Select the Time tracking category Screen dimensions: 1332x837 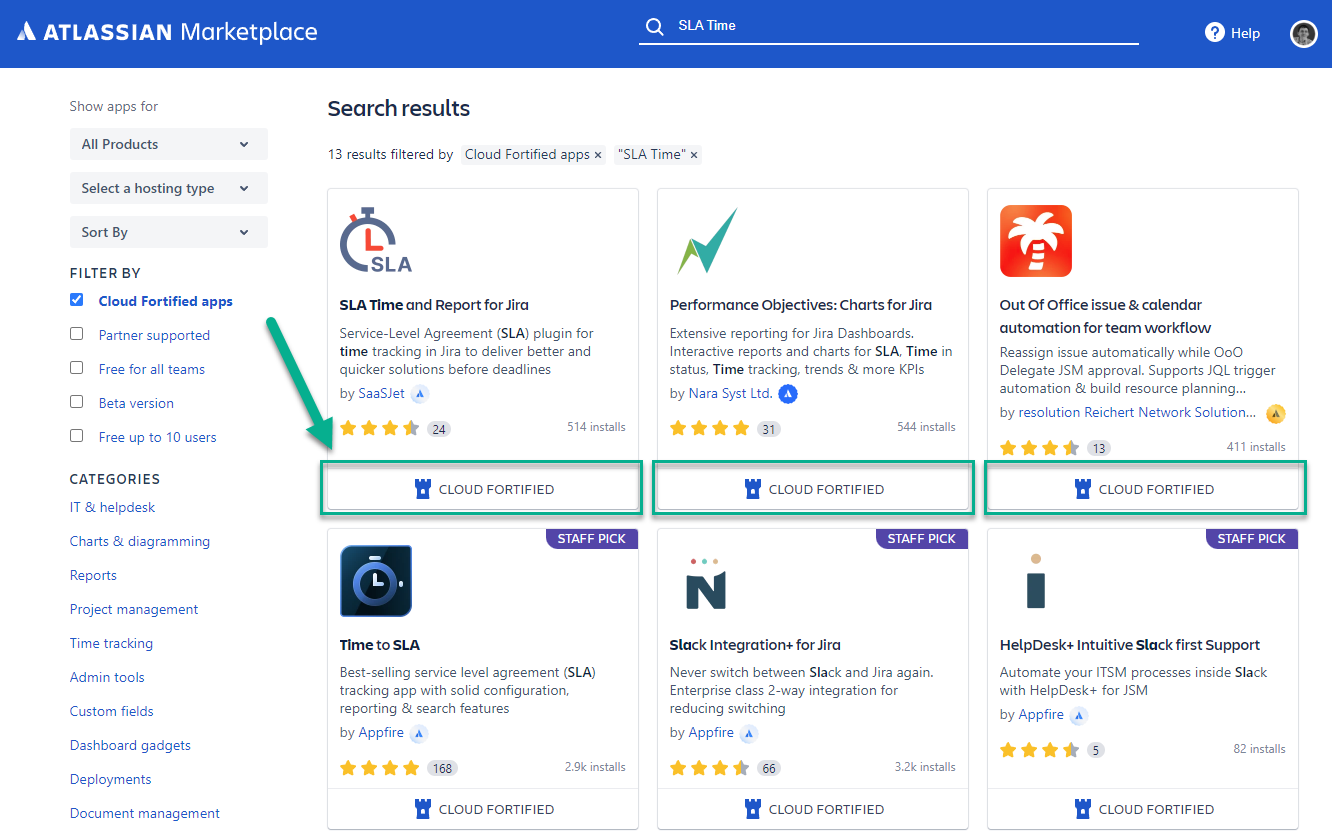[x=111, y=643]
